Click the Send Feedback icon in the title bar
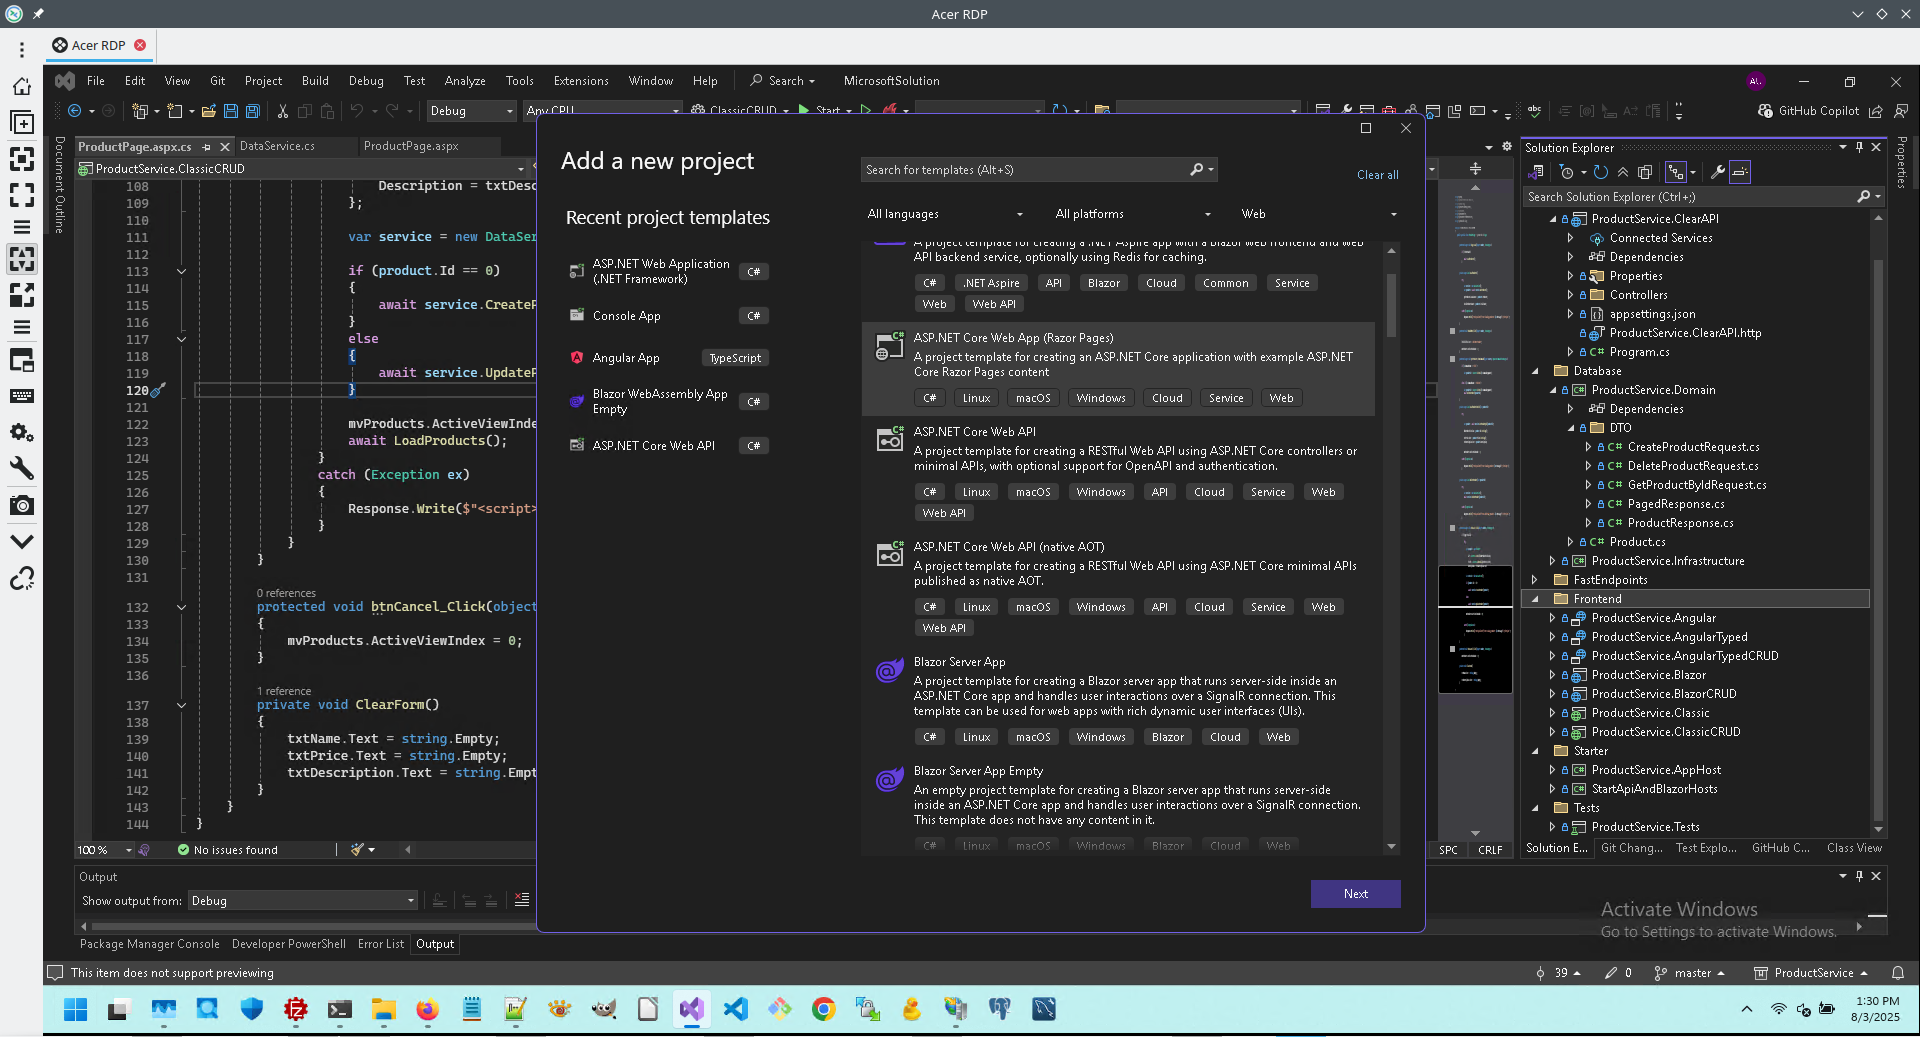 1901,111
